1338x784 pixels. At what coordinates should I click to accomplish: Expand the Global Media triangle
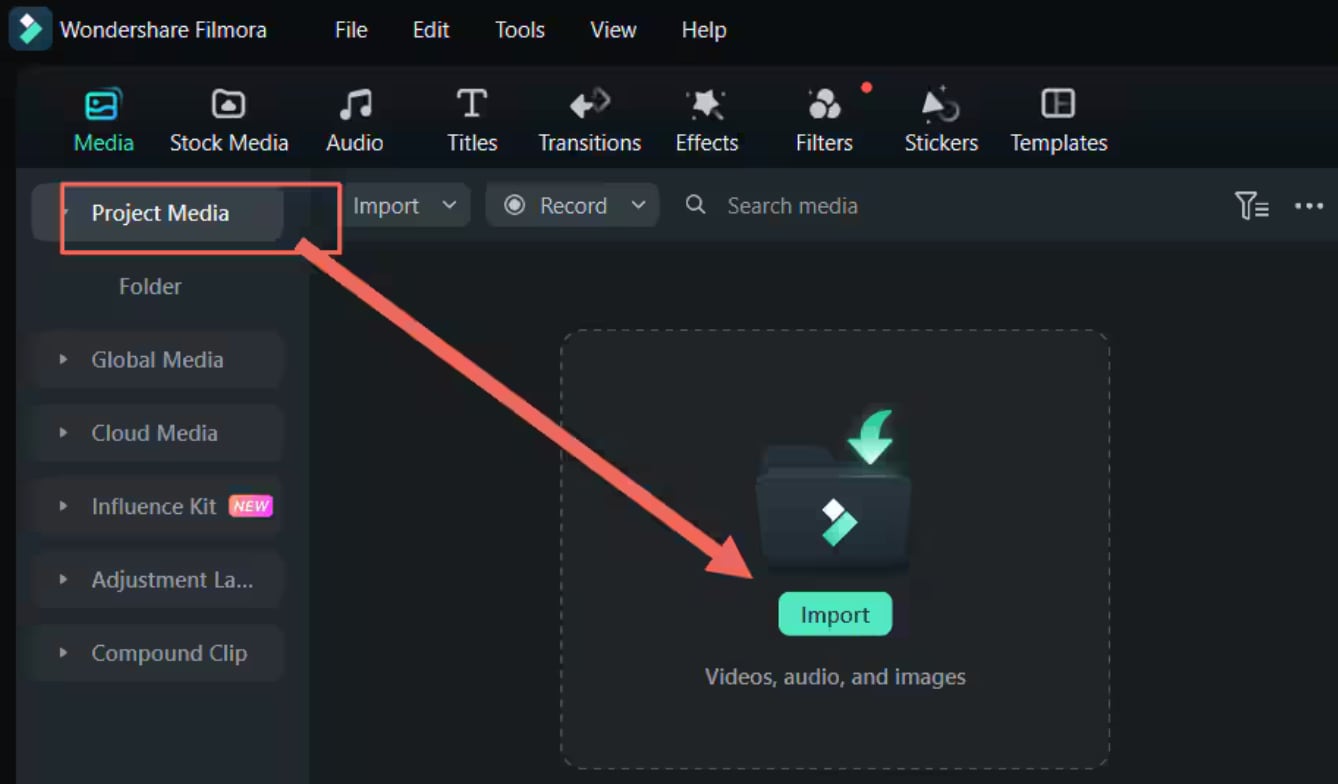[x=63, y=359]
